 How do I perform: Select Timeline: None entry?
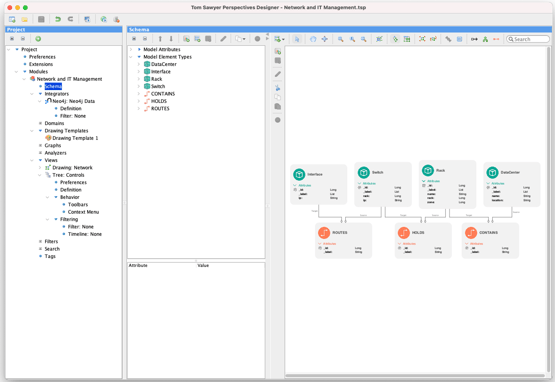pos(85,234)
